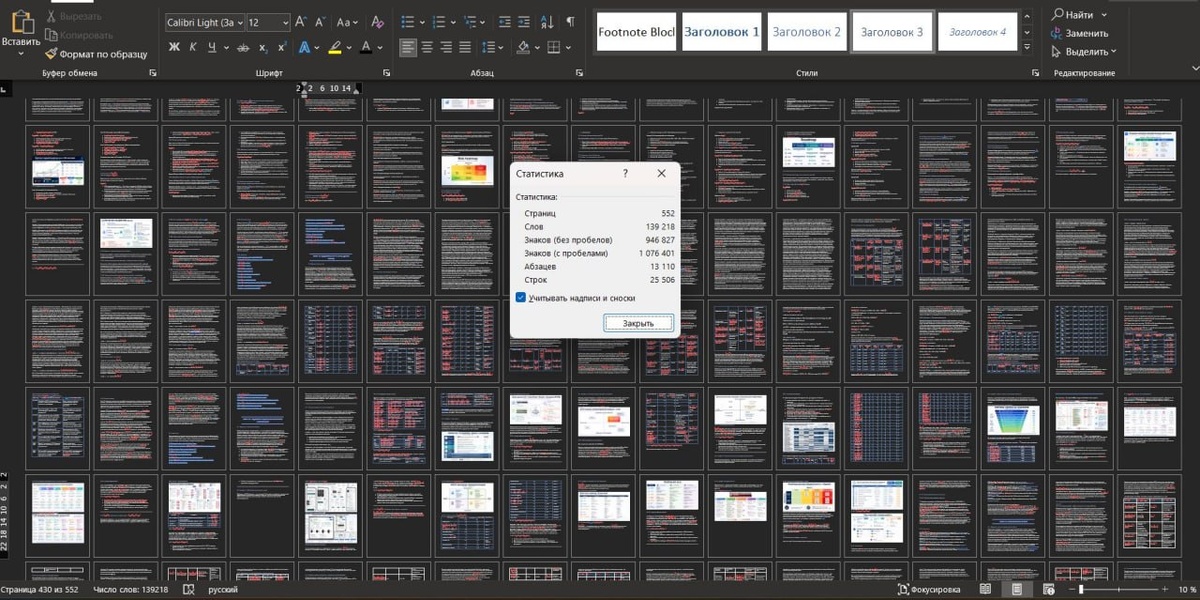Apply the Footnote Block style
The width and height of the screenshot is (1200, 600).
click(x=636, y=31)
